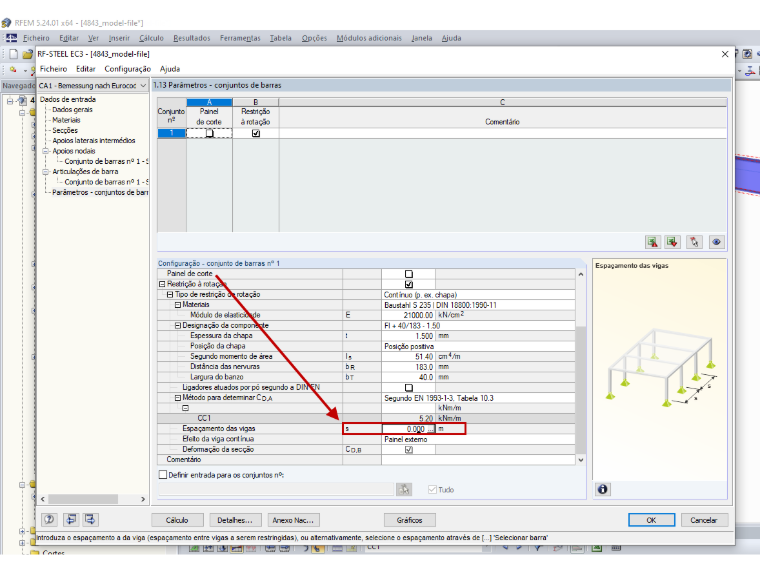Collapse Tipo de restrição de rotação node
Screen dimensions: 760x570
[x=170, y=294]
